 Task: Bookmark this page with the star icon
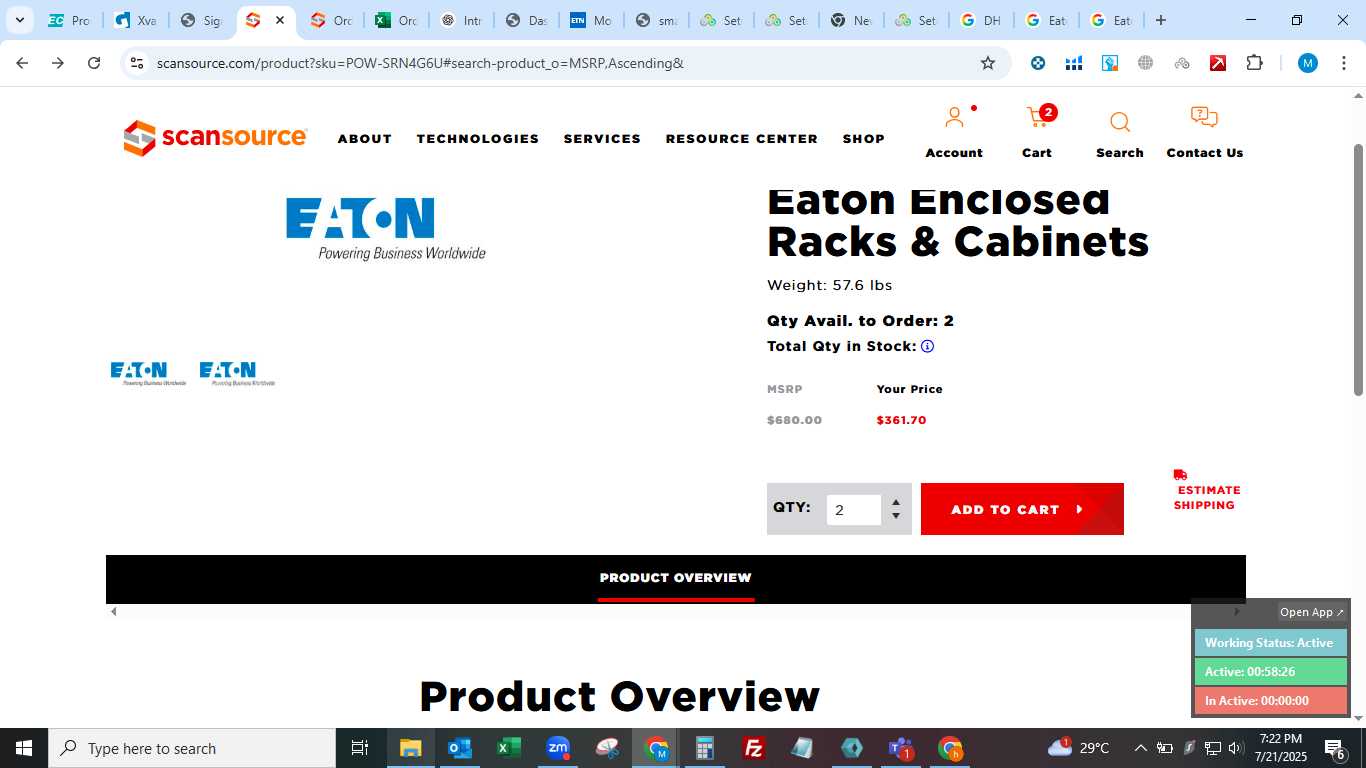988,63
